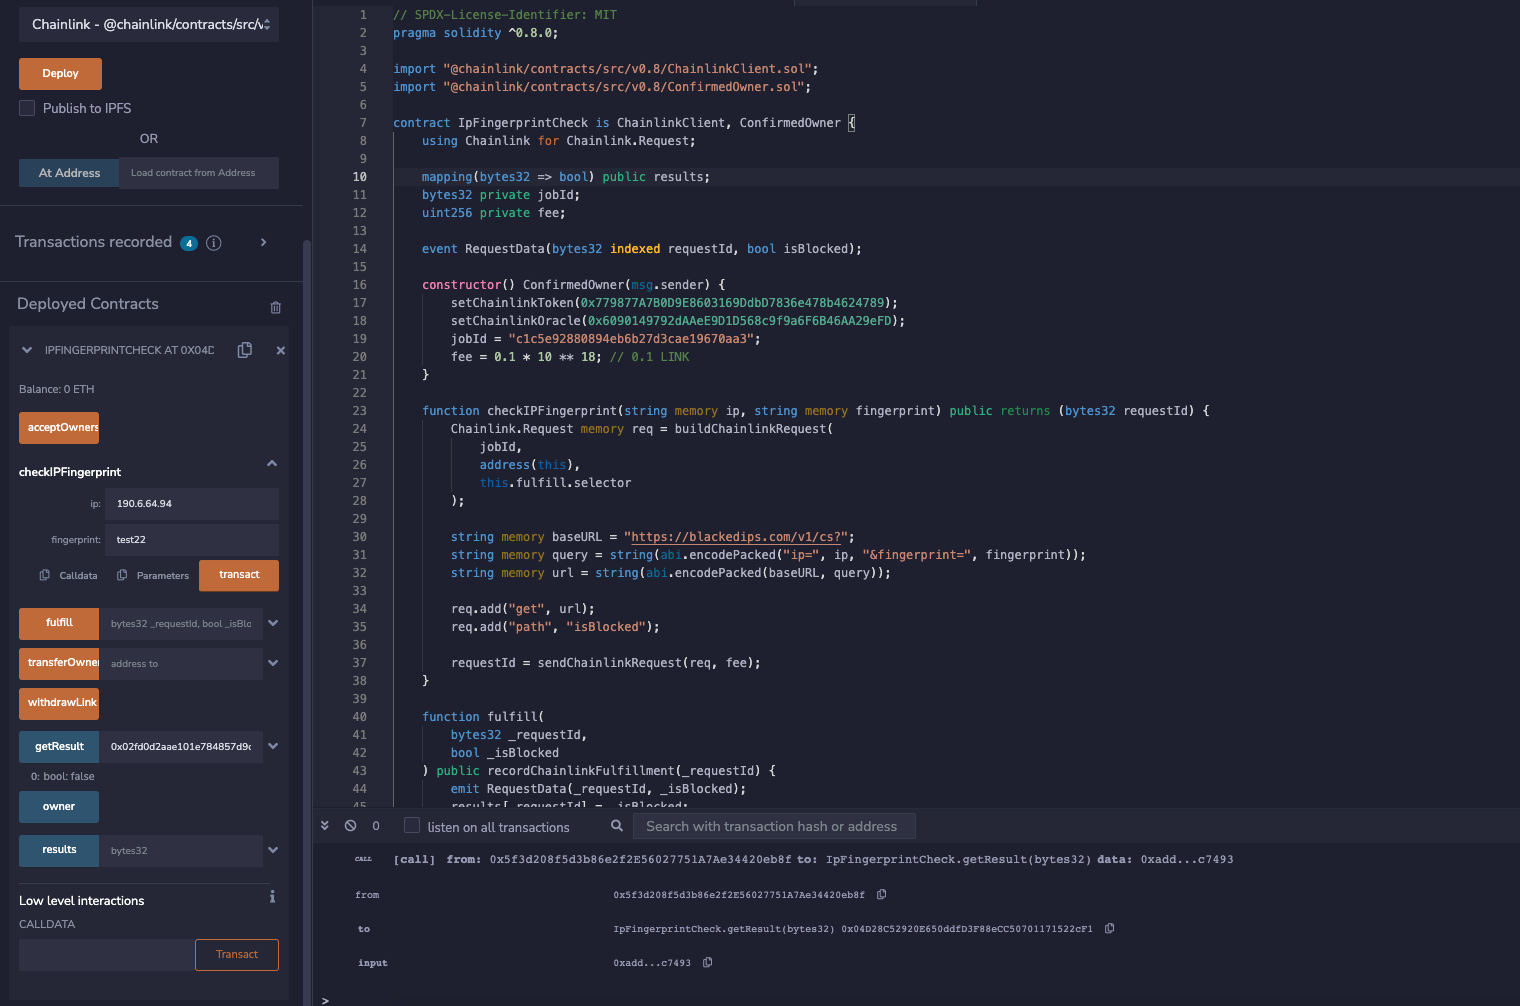Click the fingerprint input field containing test22
Viewport: 1520px width, 1006px height.
tap(194, 540)
